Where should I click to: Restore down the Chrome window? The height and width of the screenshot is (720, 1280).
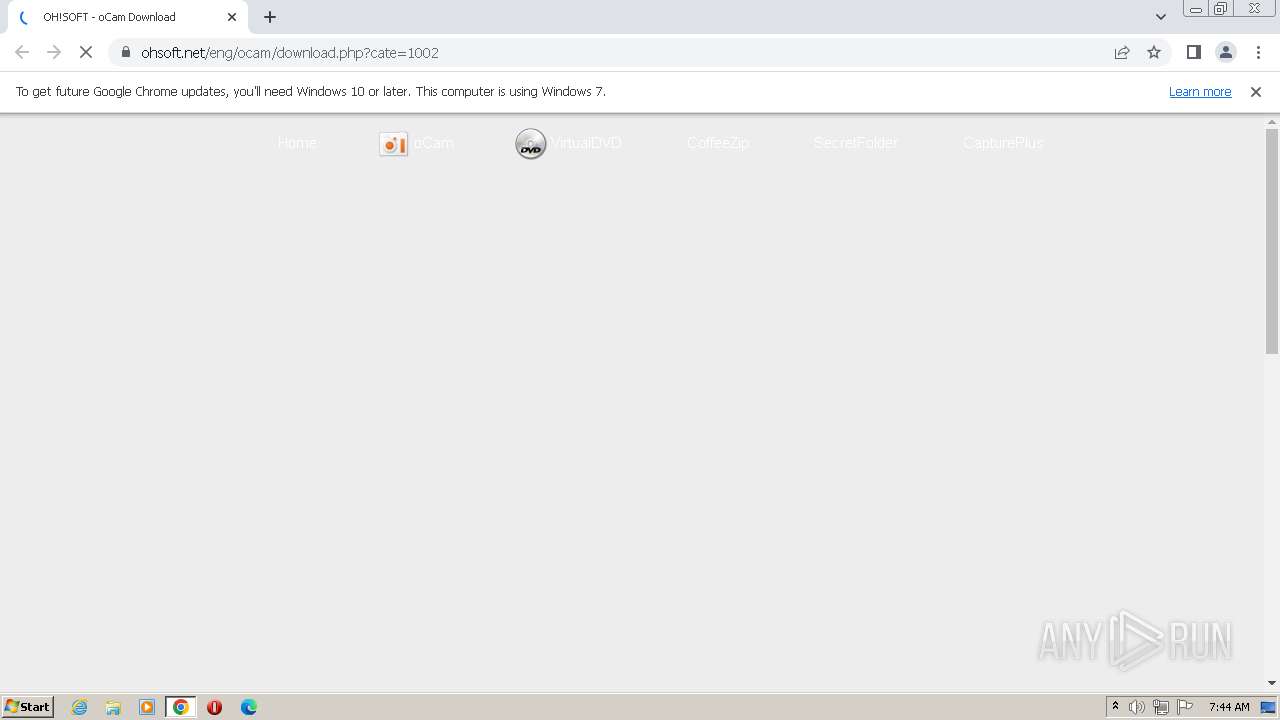[1221, 9]
